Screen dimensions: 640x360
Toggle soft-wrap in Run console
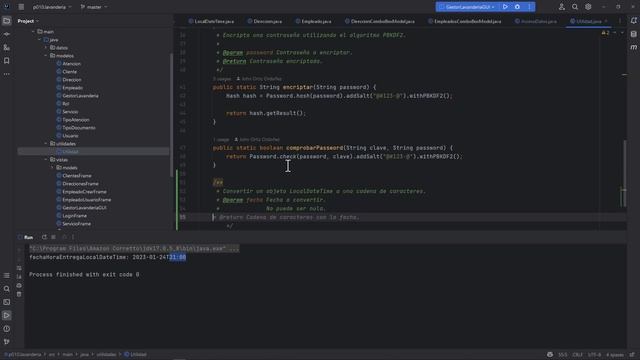(19, 268)
